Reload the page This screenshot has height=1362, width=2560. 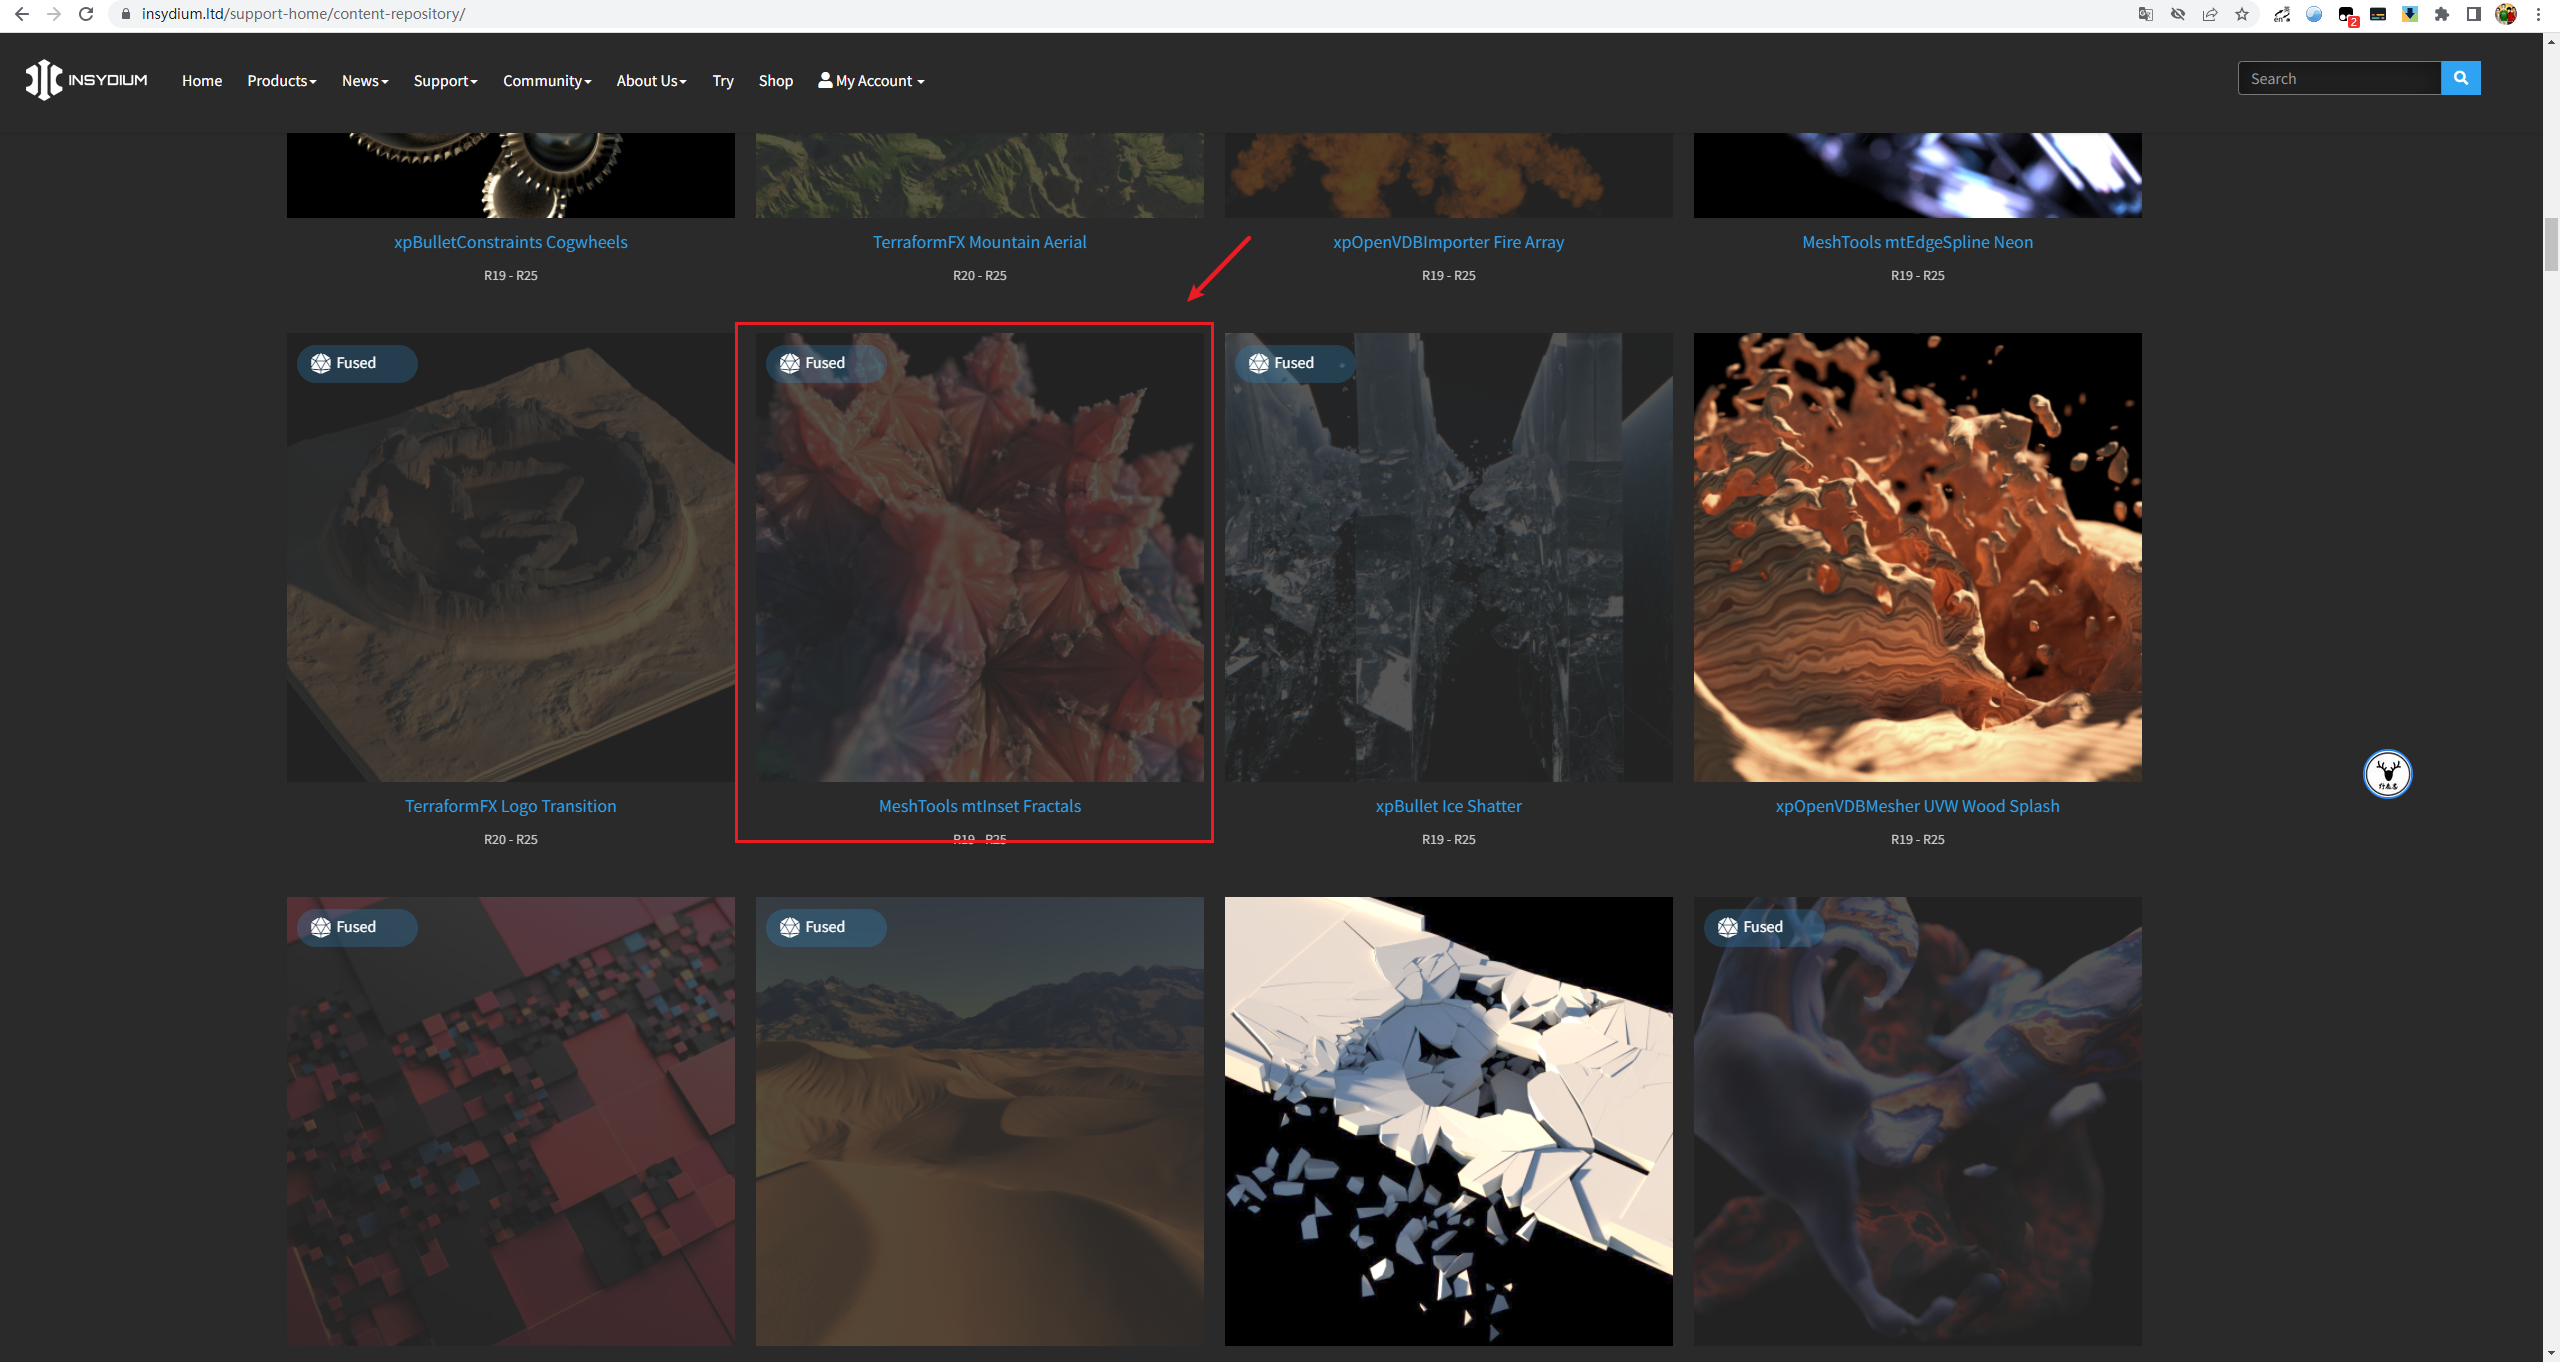click(86, 14)
